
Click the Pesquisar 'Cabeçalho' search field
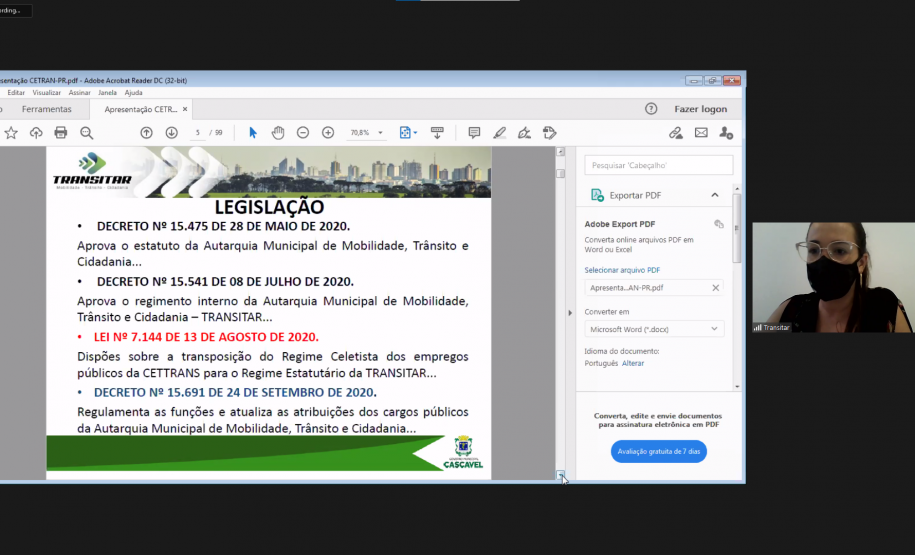coord(658,165)
